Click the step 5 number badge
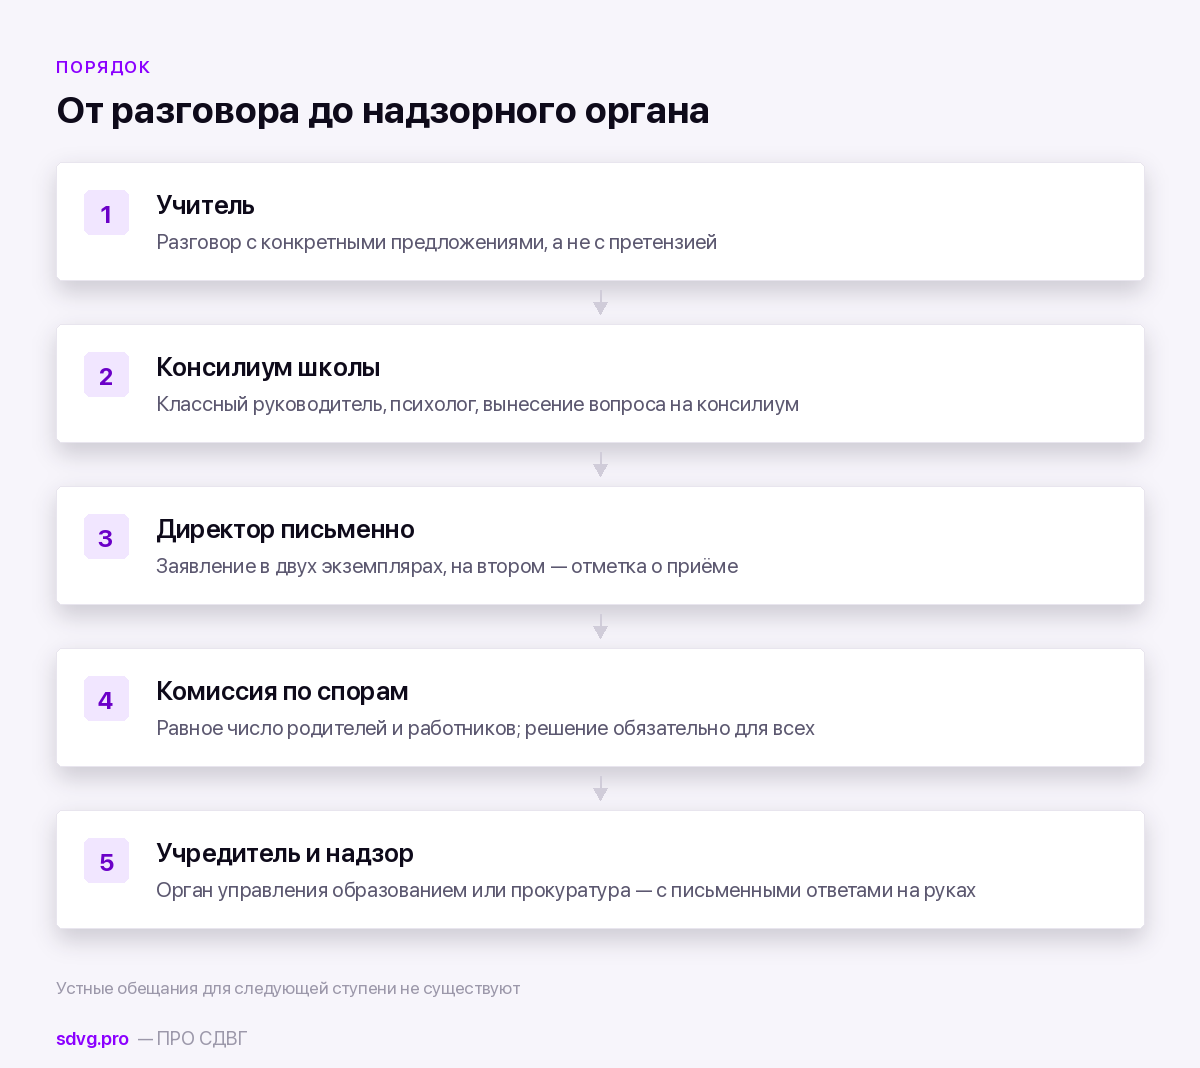Viewport: 1200px width, 1068px height. pos(106,861)
